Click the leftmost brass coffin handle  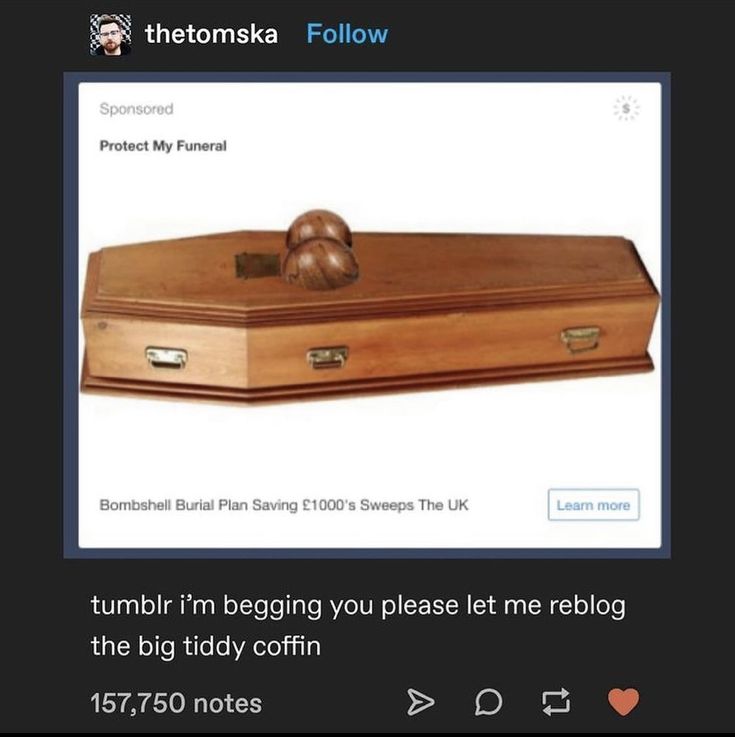166,358
